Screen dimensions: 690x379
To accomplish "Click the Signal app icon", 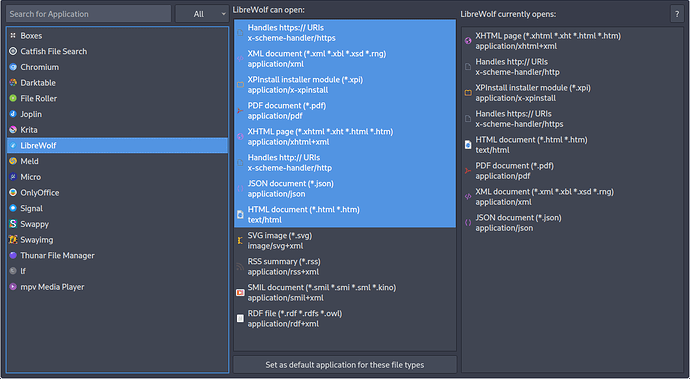I will click(x=13, y=208).
